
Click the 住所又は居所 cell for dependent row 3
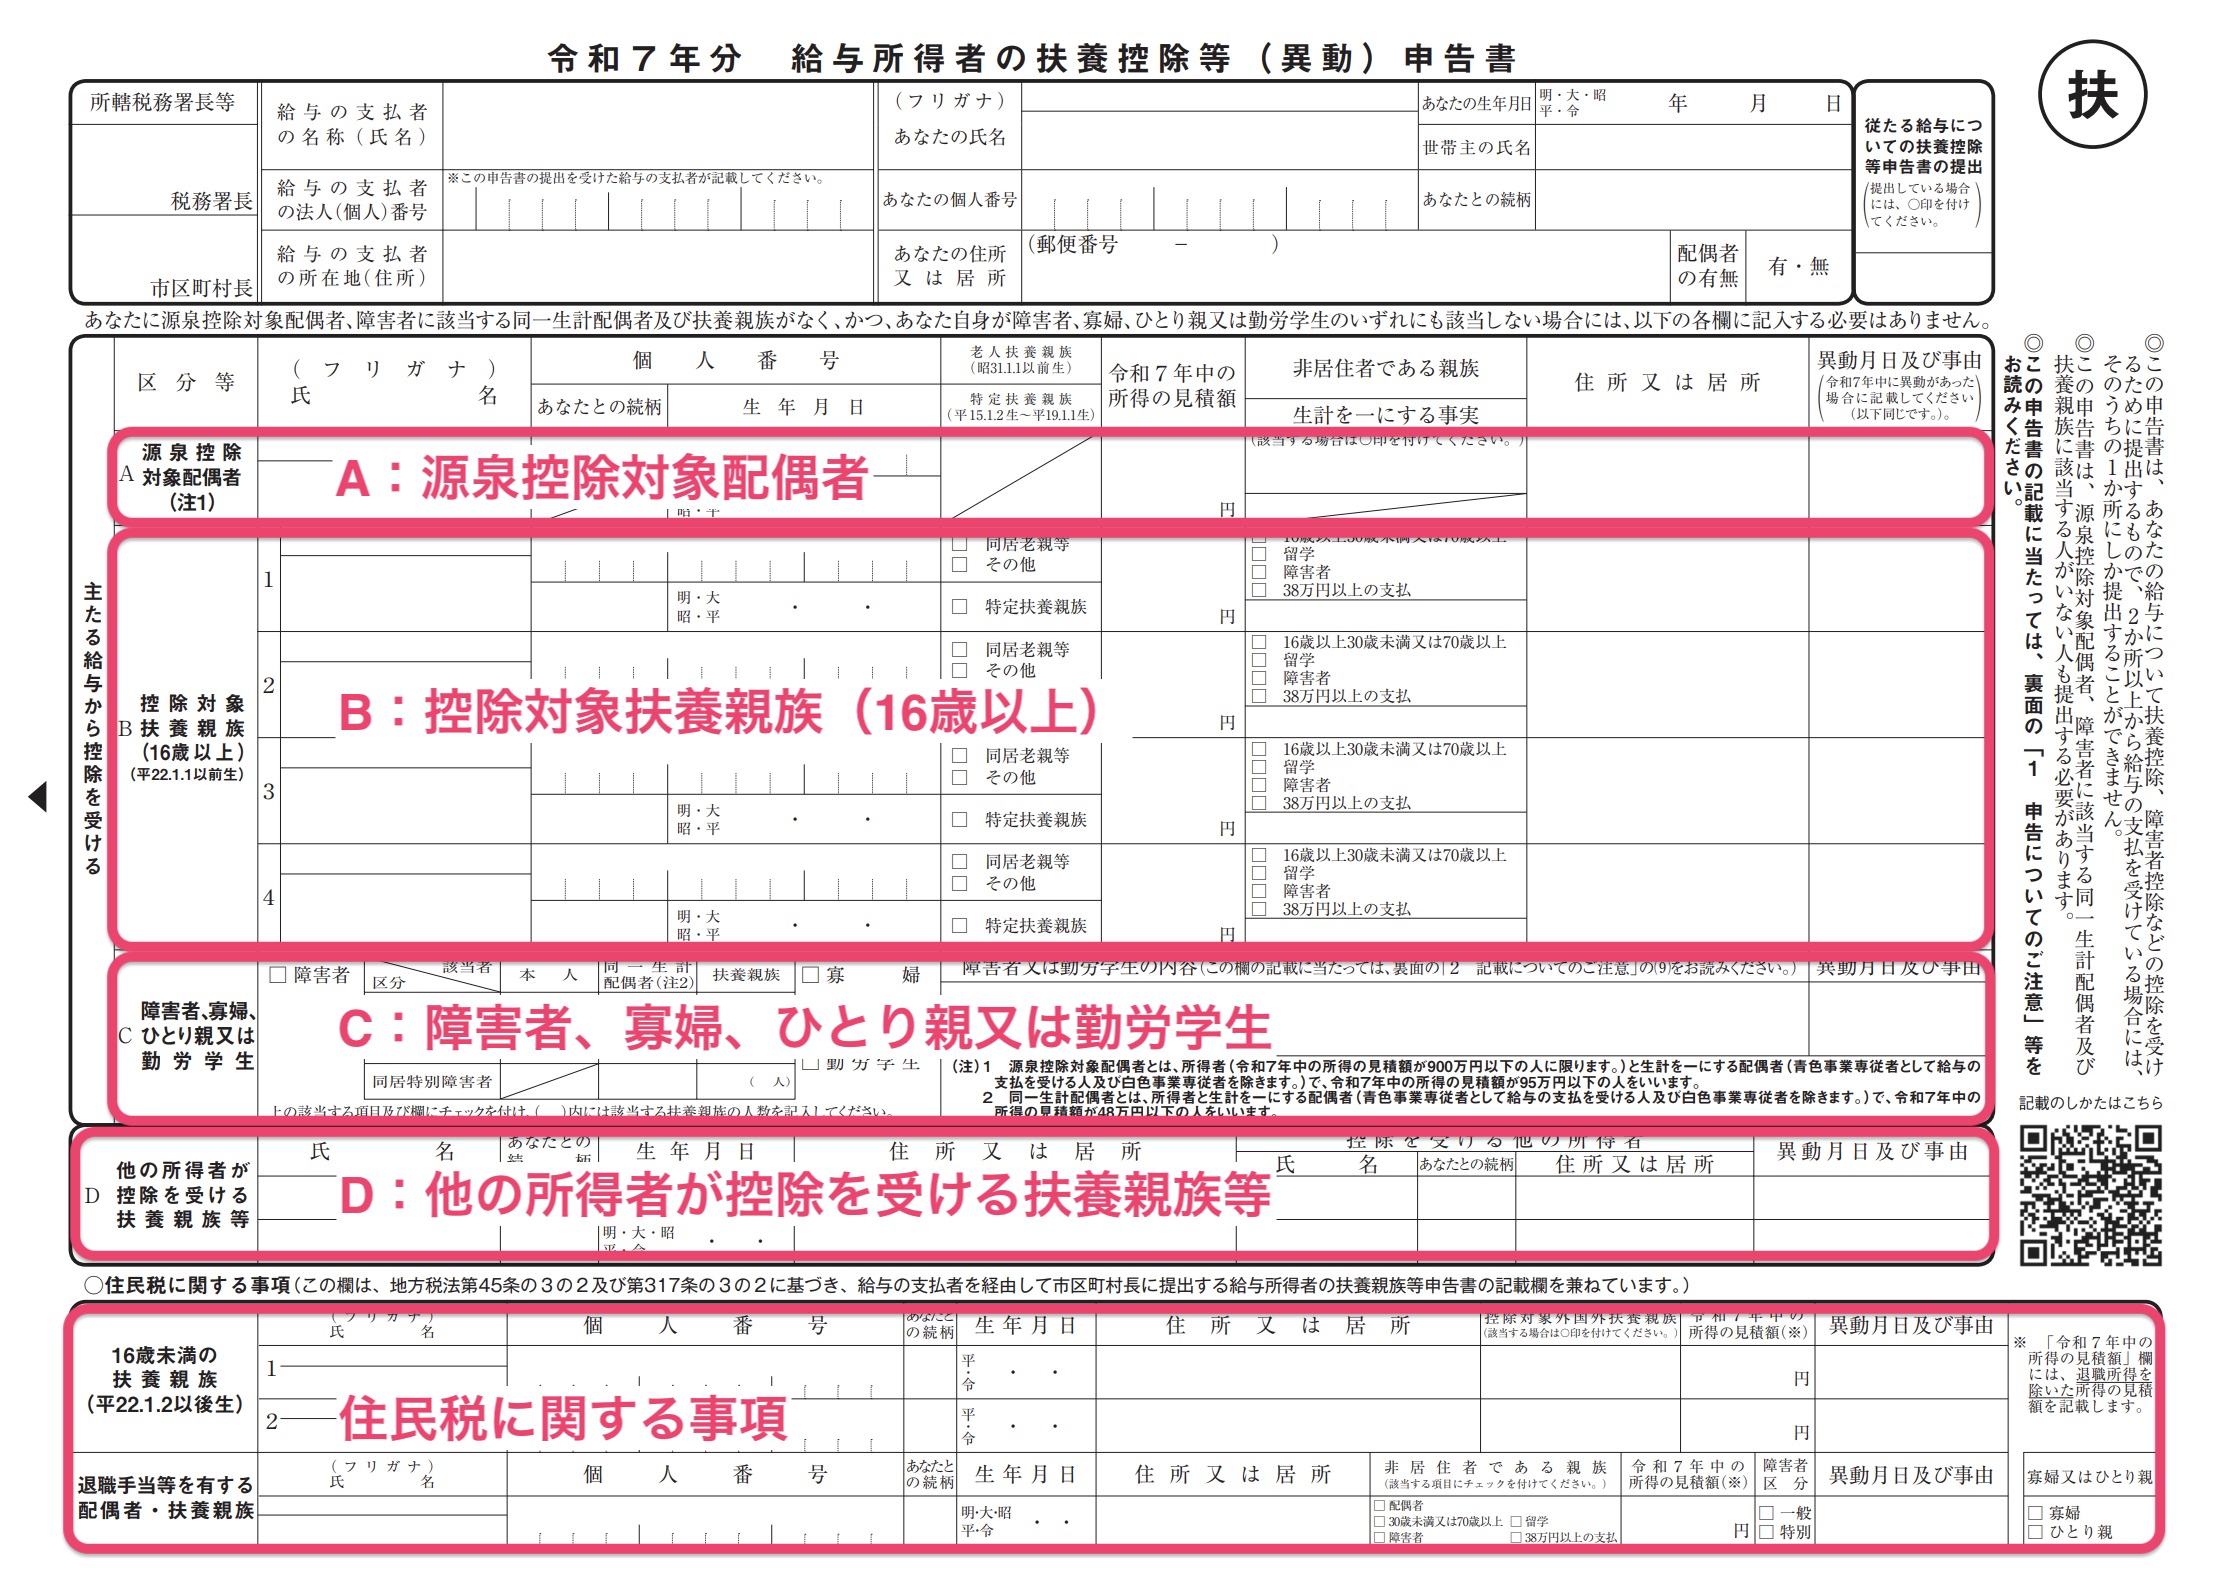(1667, 791)
